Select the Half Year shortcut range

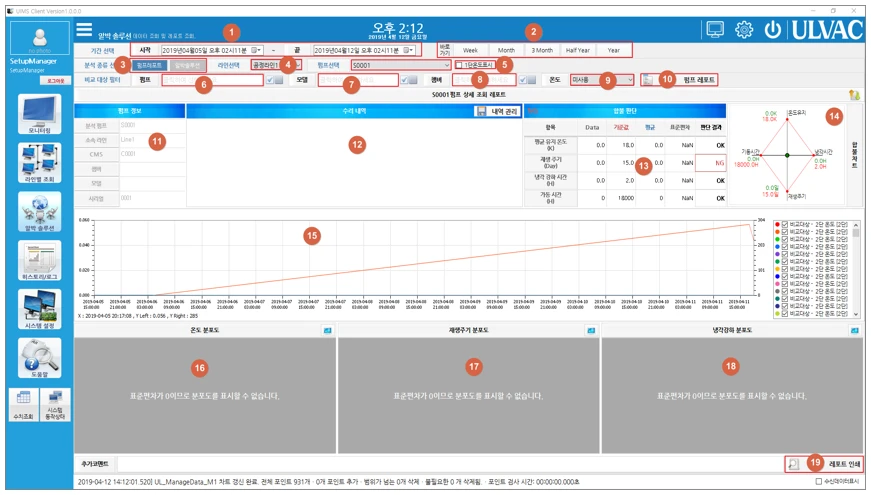click(x=578, y=50)
